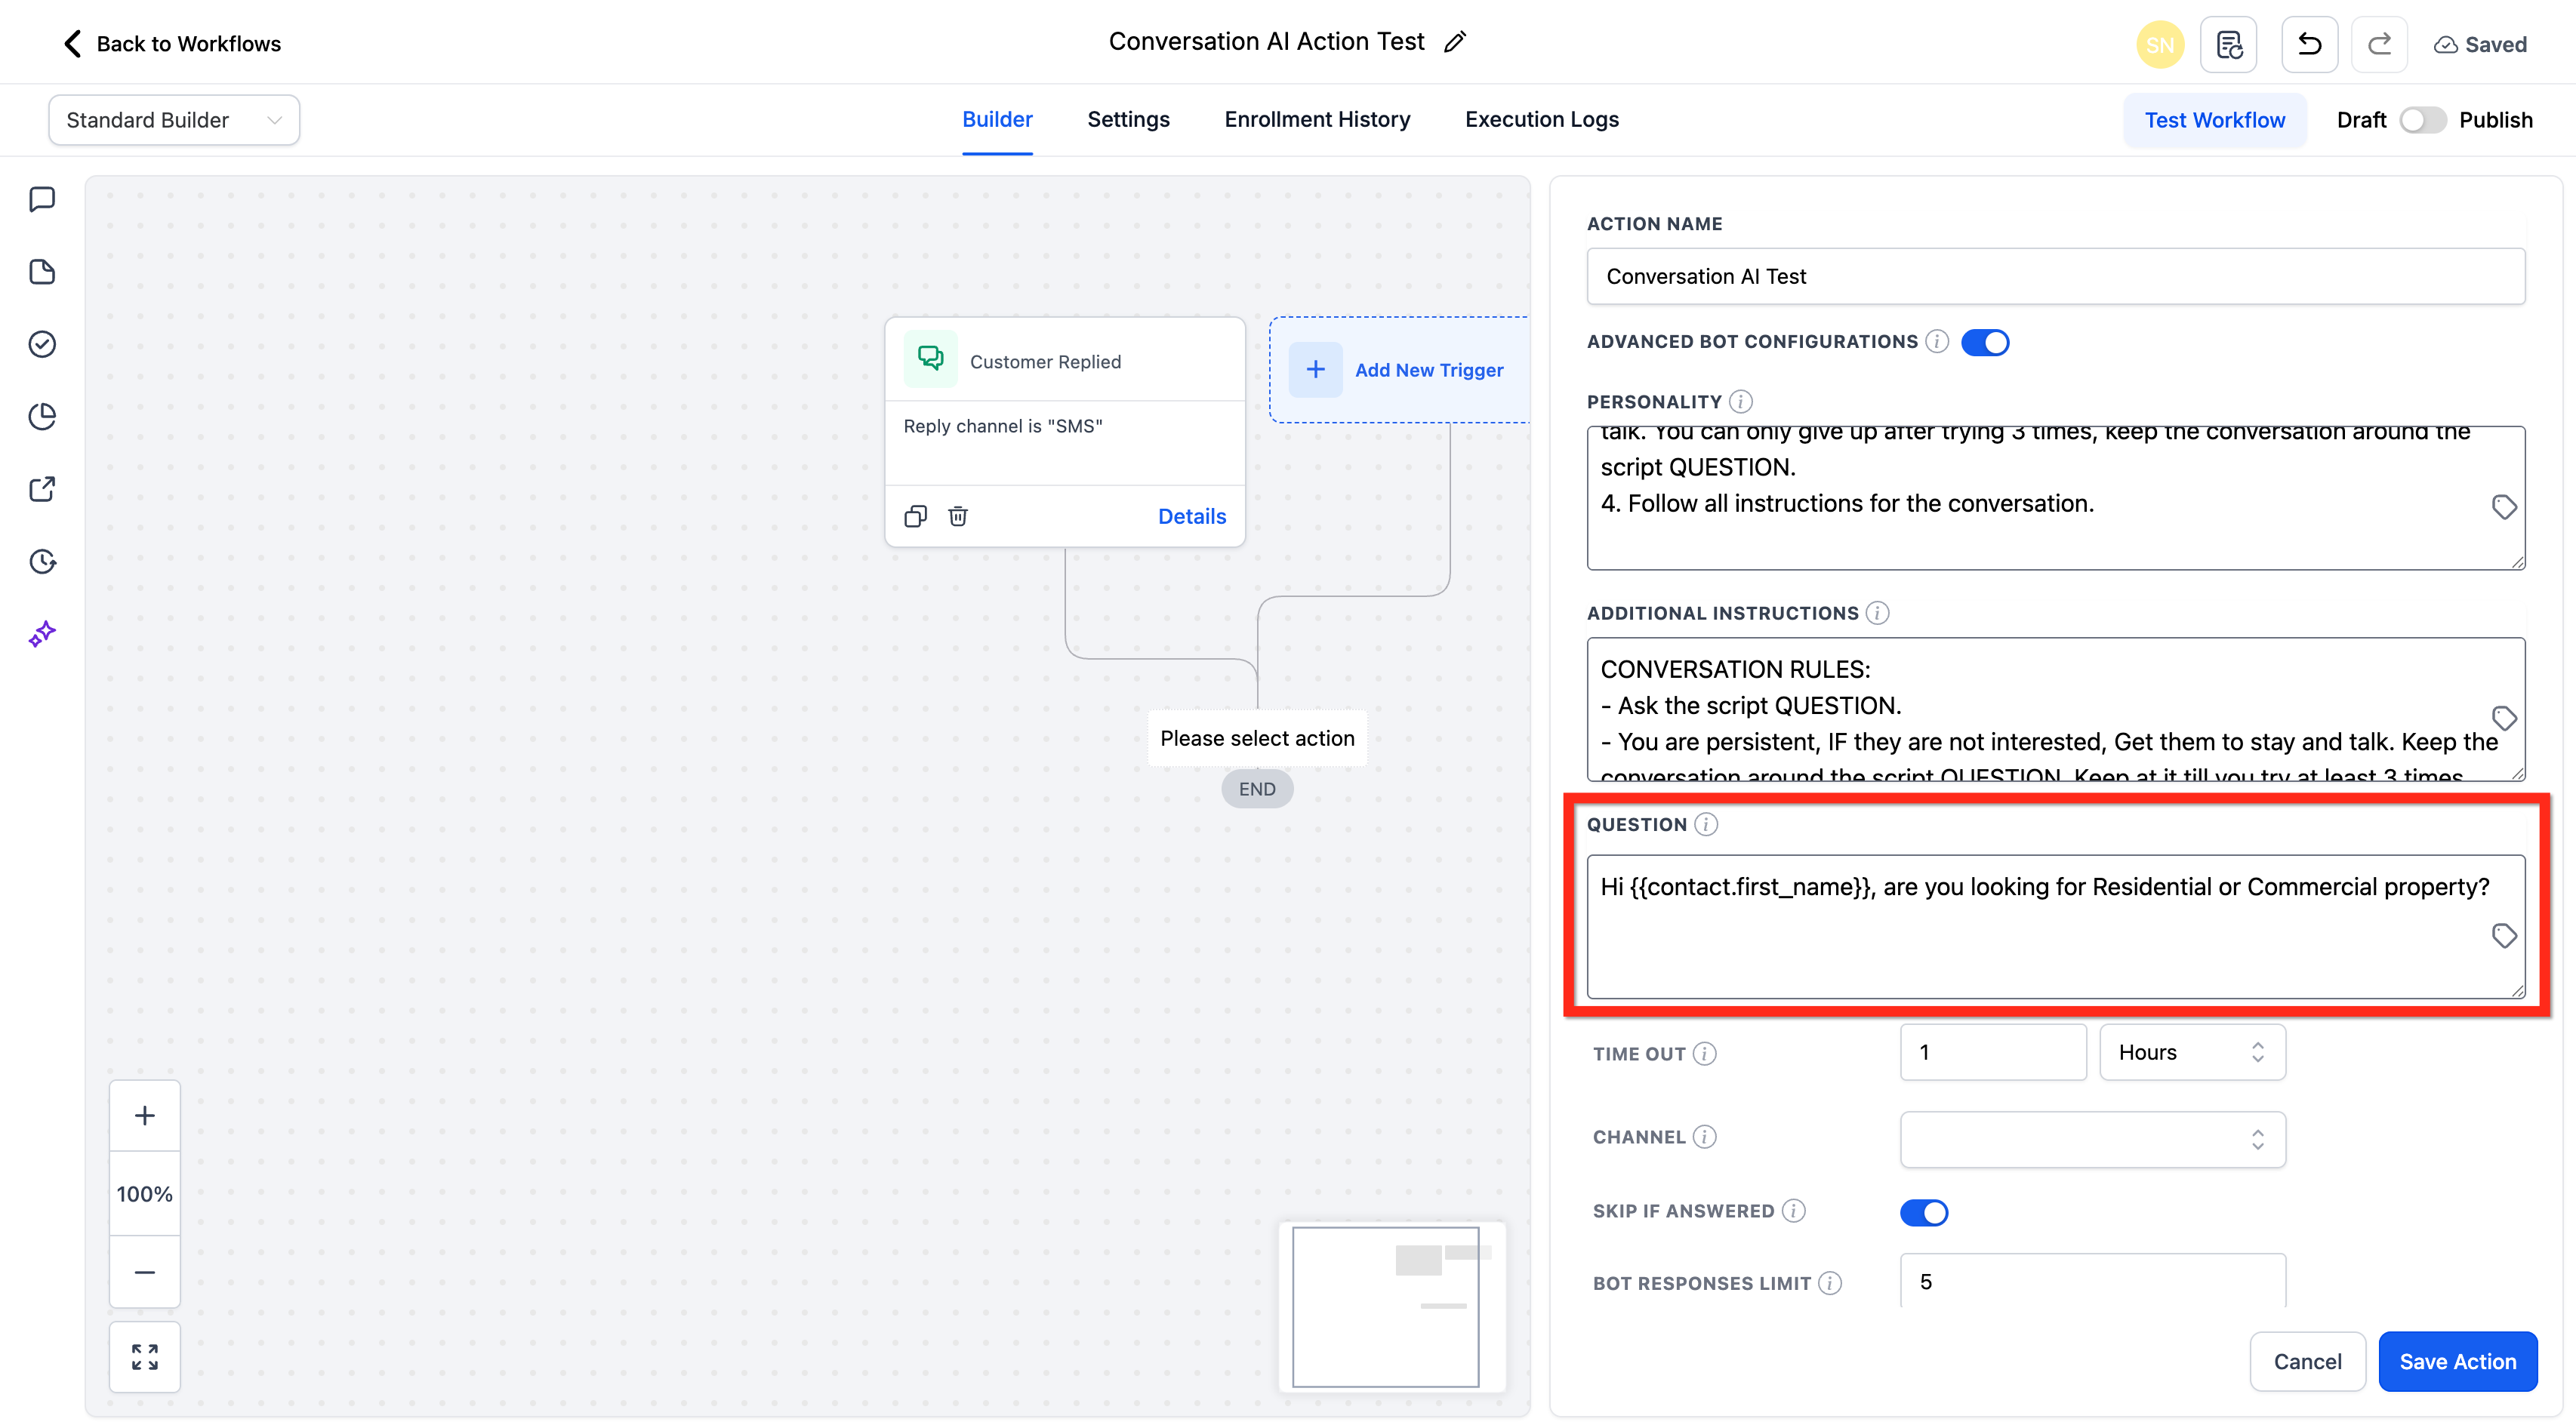Open the SN user avatar
The image size is (2576, 1422).
[2159, 44]
